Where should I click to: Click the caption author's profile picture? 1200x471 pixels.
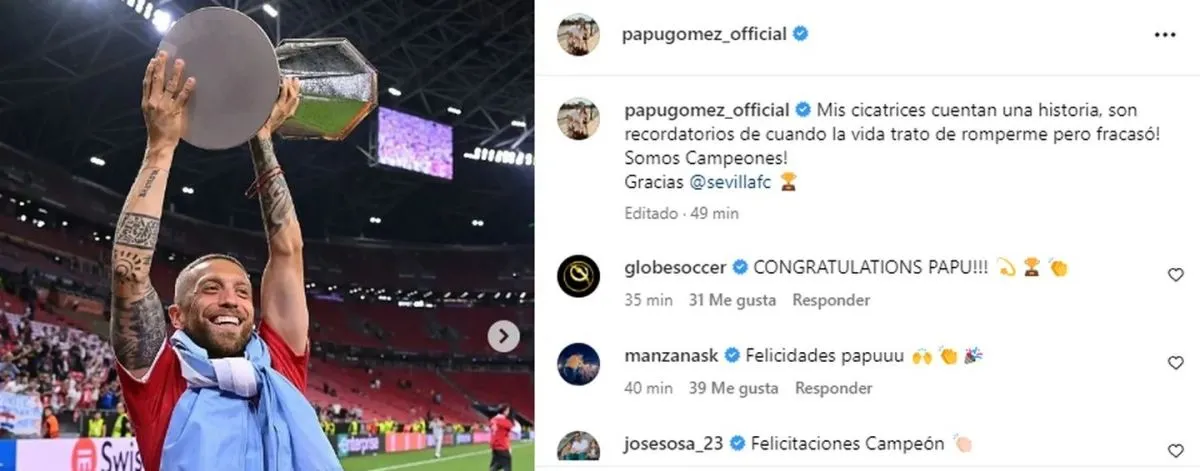click(578, 118)
